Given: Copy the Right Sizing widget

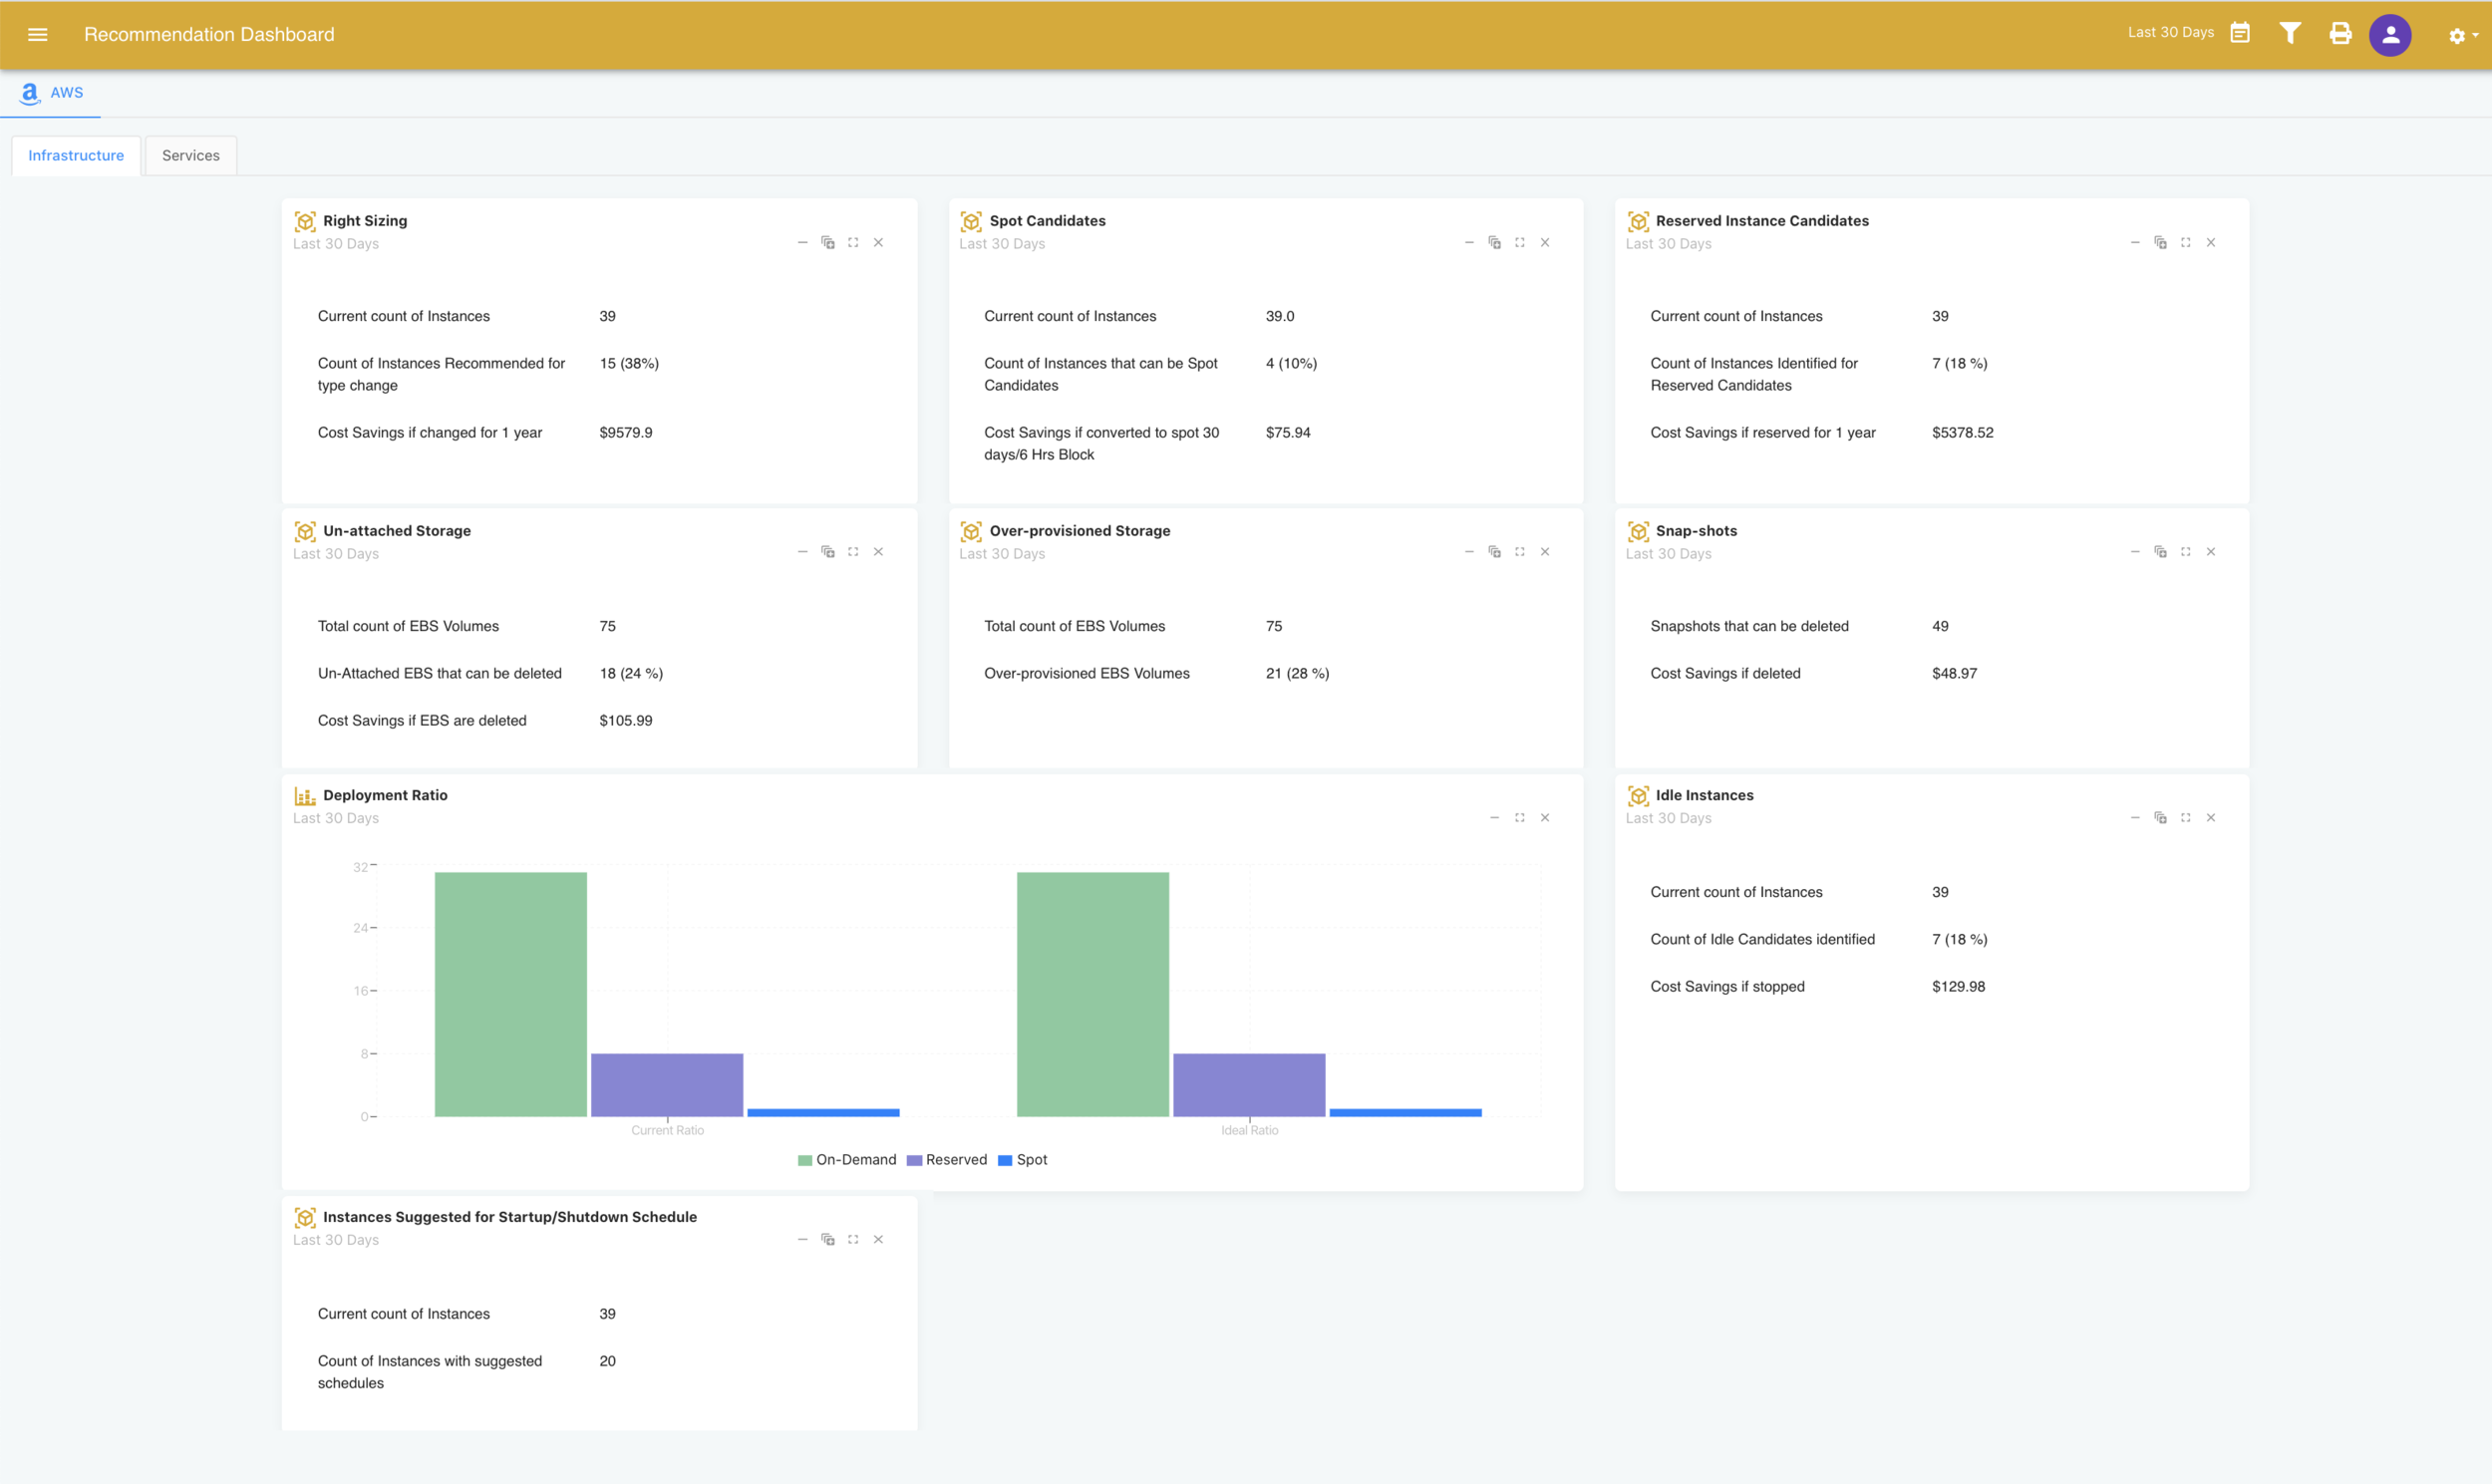Looking at the screenshot, I should point(828,243).
